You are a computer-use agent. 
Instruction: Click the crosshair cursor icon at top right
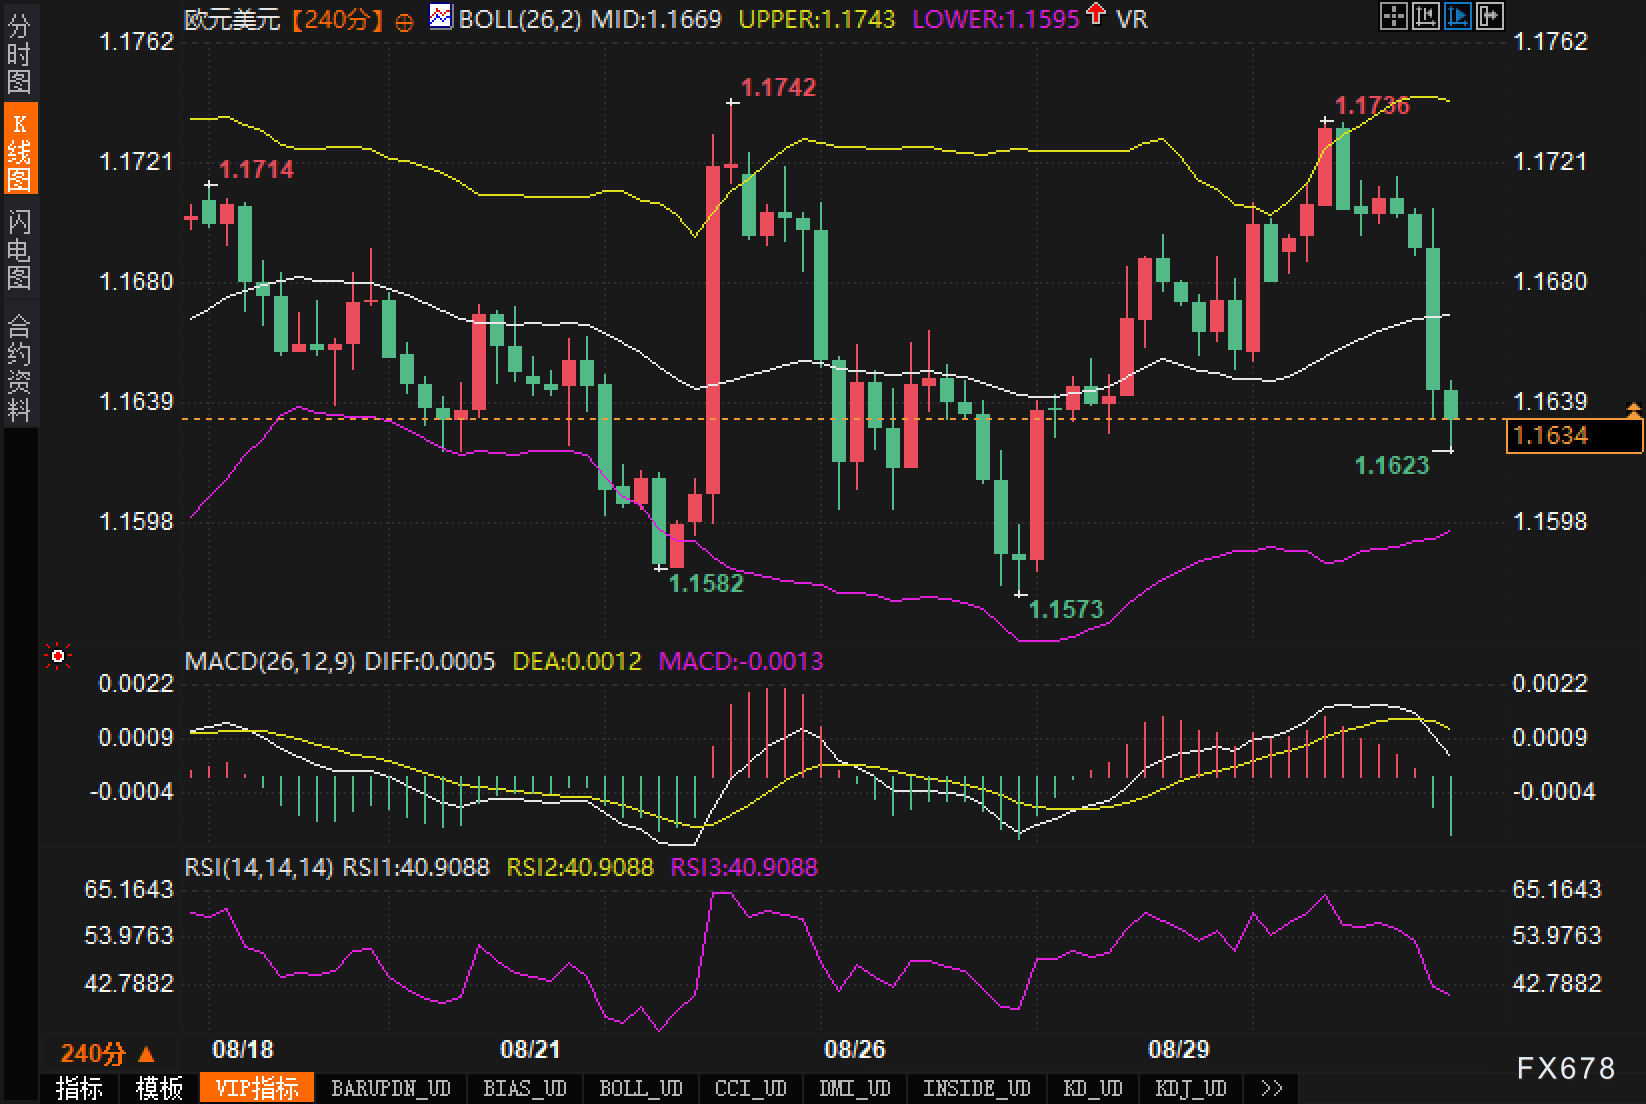pos(1393,16)
